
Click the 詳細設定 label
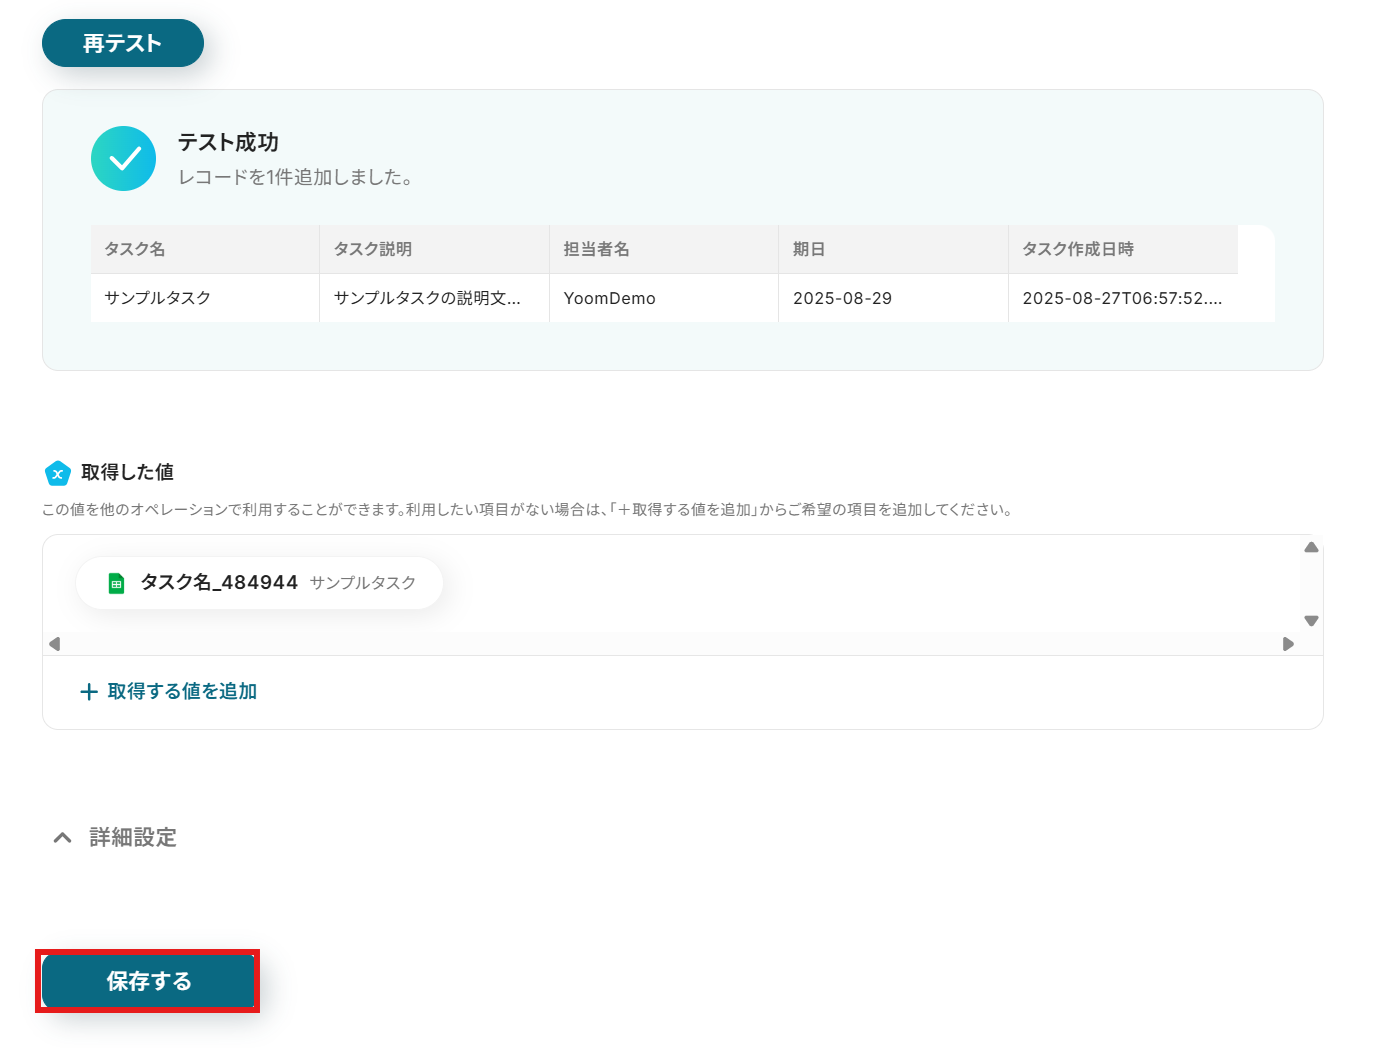tap(133, 837)
